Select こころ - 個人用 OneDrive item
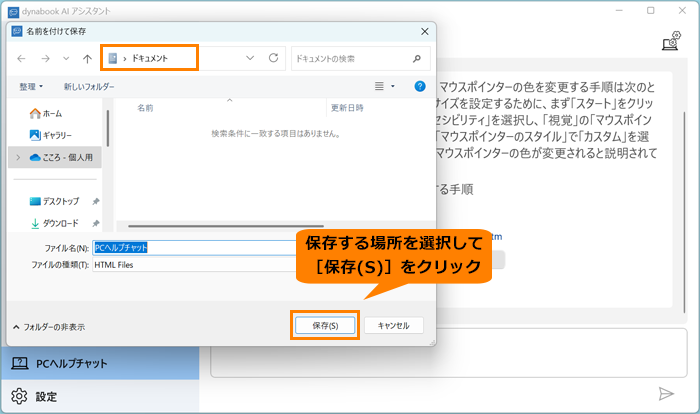 61,158
